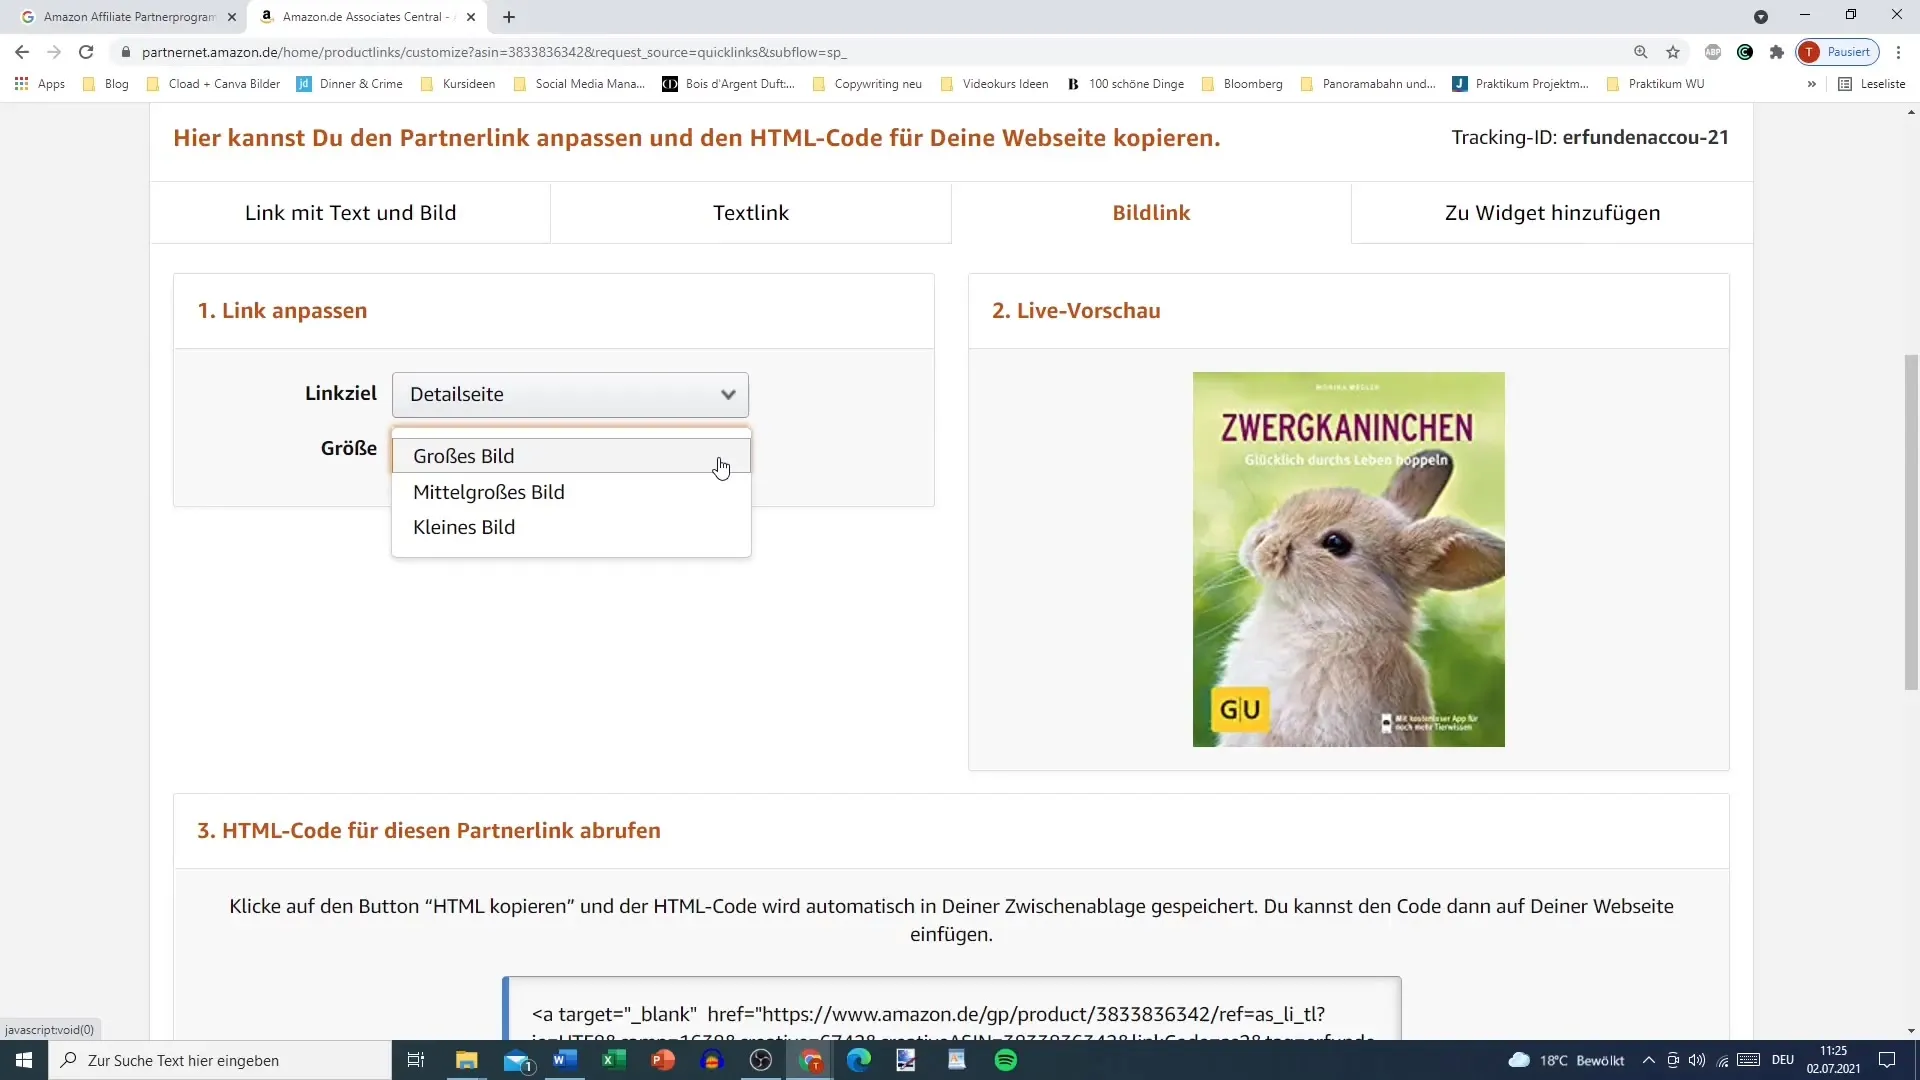1920x1080 pixels.
Task: Open Task View on the taskbar
Action: [x=416, y=1060]
